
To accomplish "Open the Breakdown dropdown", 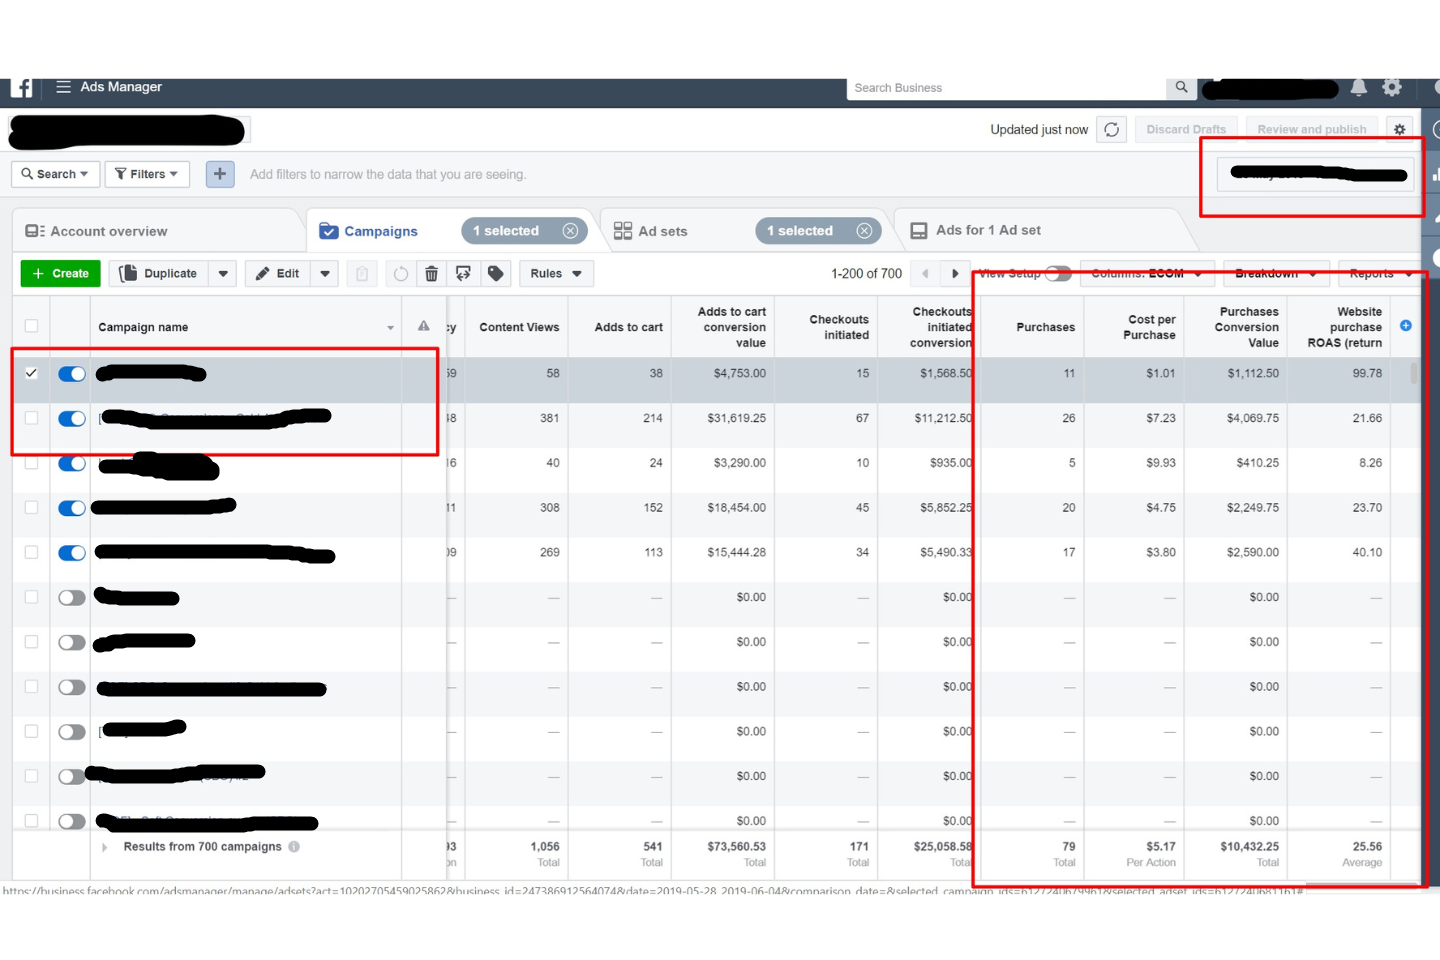I will (x=1275, y=273).
